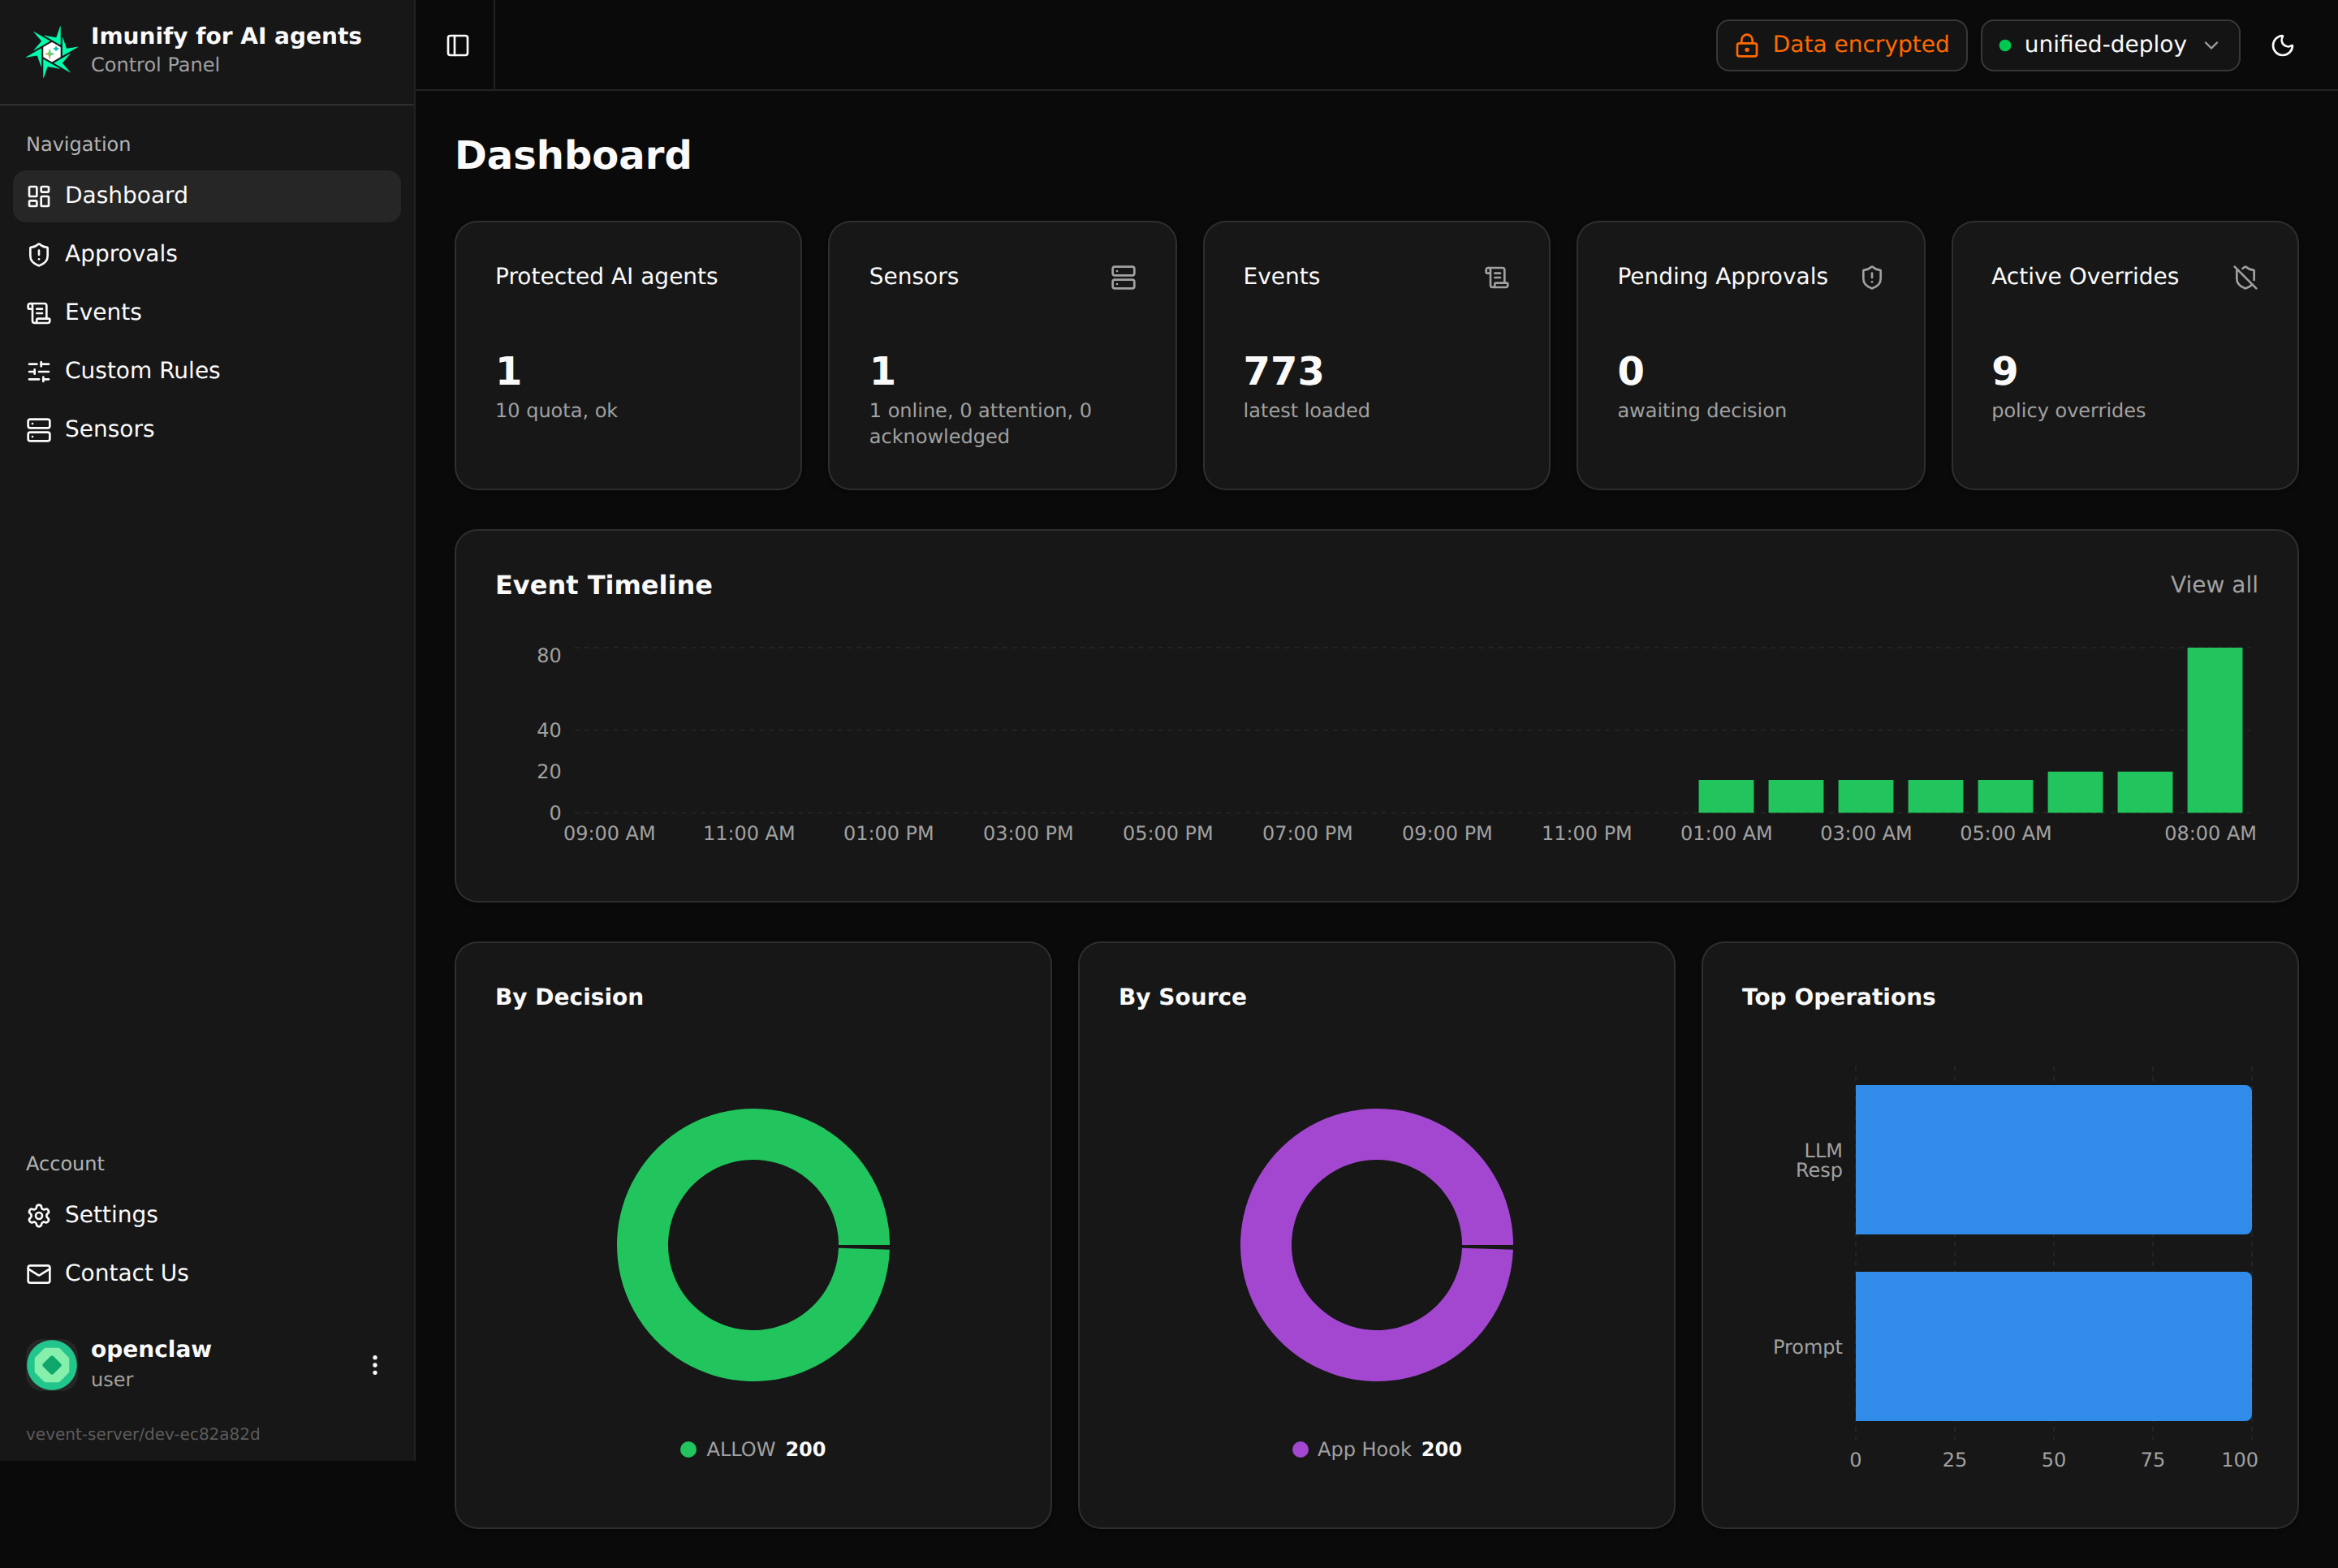The height and width of the screenshot is (1568, 2338).
Task: Open the unified-deploy environment dropdown
Action: pyautogui.click(x=2109, y=45)
